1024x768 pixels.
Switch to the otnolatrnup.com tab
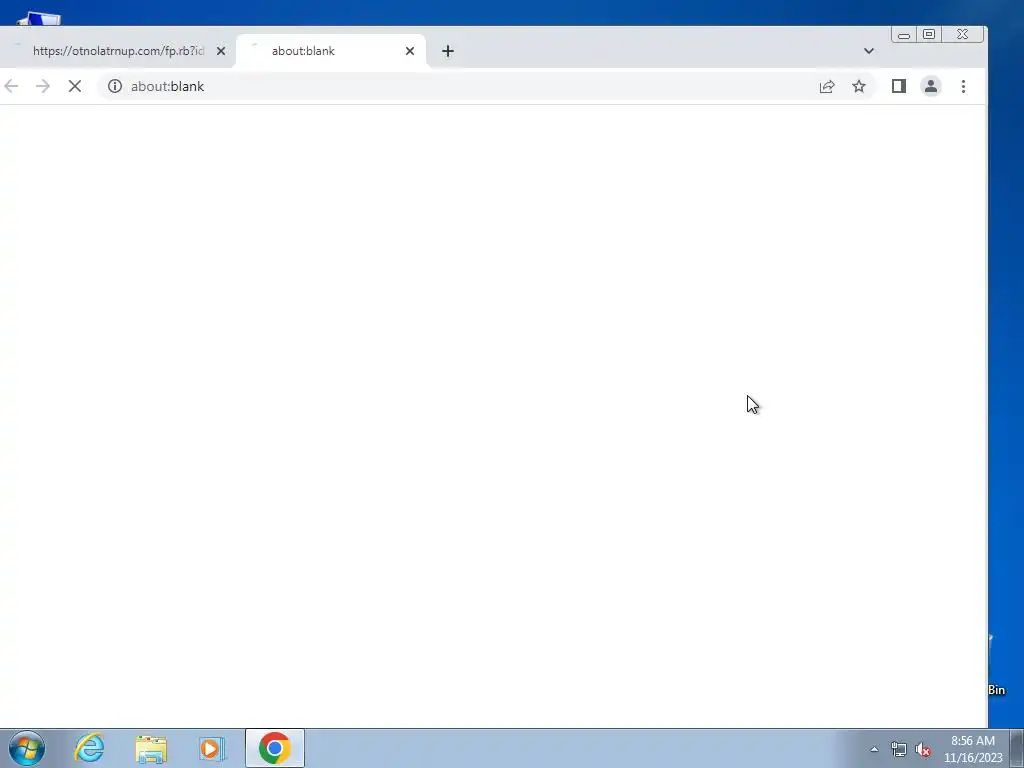tap(118, 51)
